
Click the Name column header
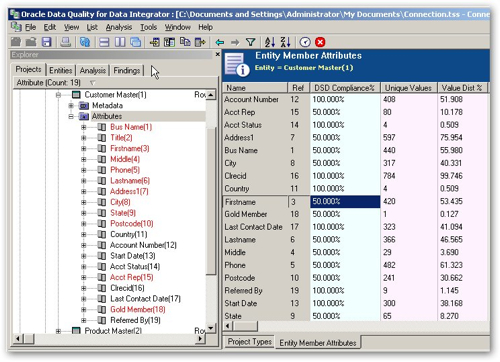tap(255, 88)
